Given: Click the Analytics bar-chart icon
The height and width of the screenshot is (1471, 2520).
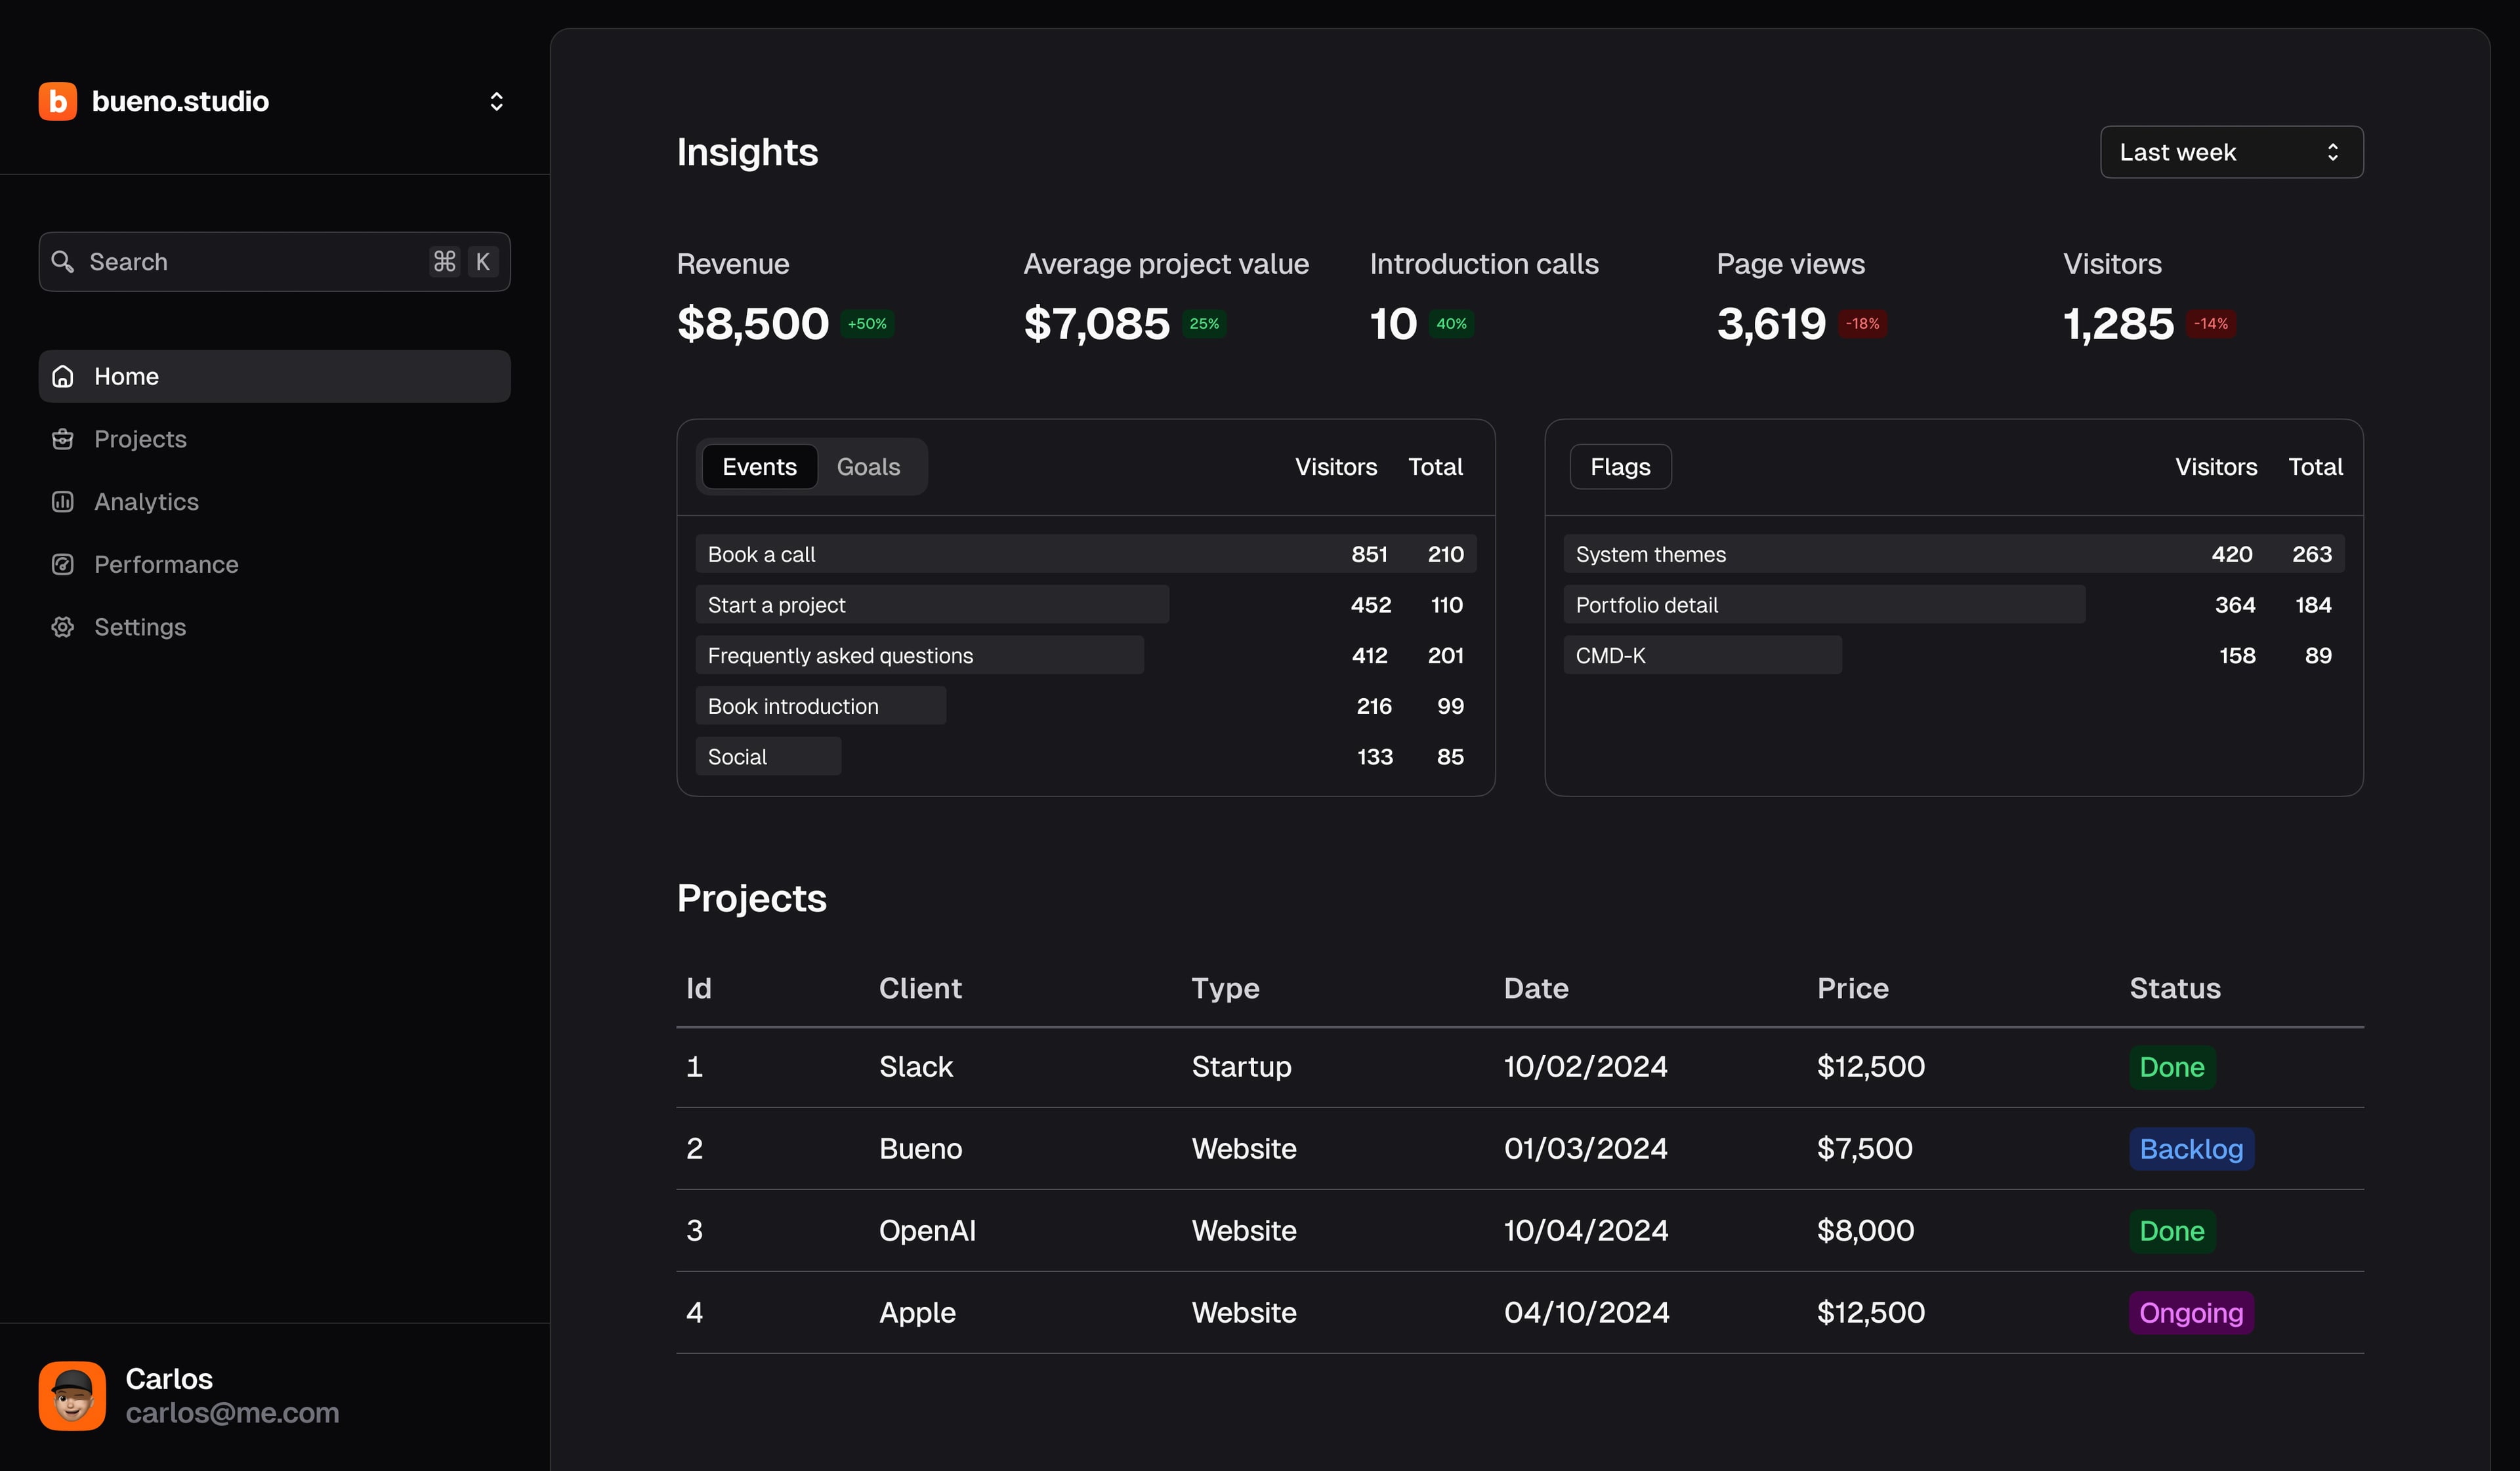Looking at the screenshot, I should pyautogui.click(x=62, y=501).
